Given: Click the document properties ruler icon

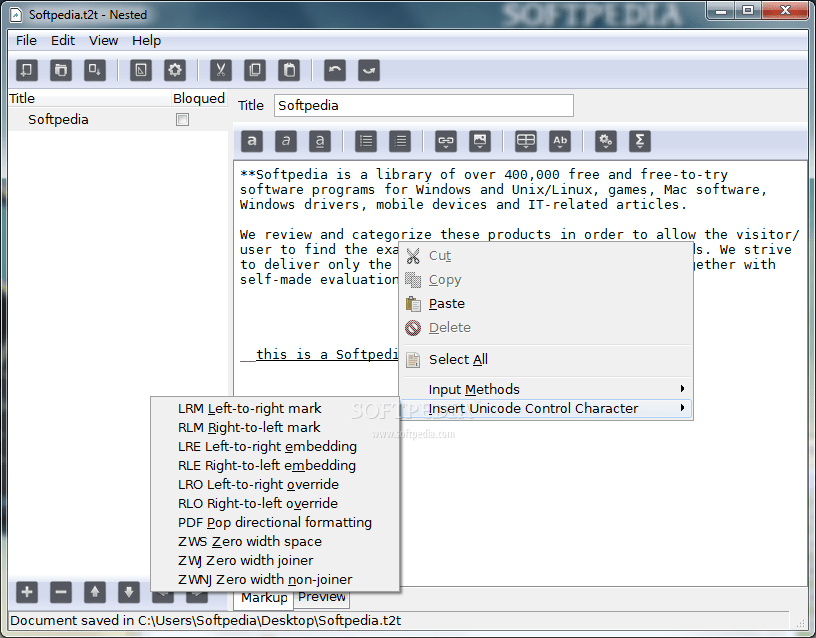Looking at the screenshot, I should coord(141,70).
